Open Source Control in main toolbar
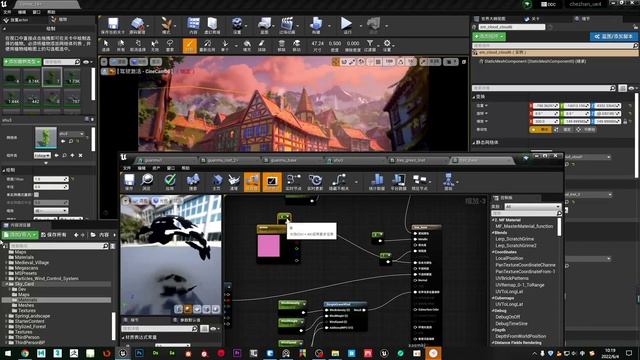640x360 pixels. tap(138, 25)
